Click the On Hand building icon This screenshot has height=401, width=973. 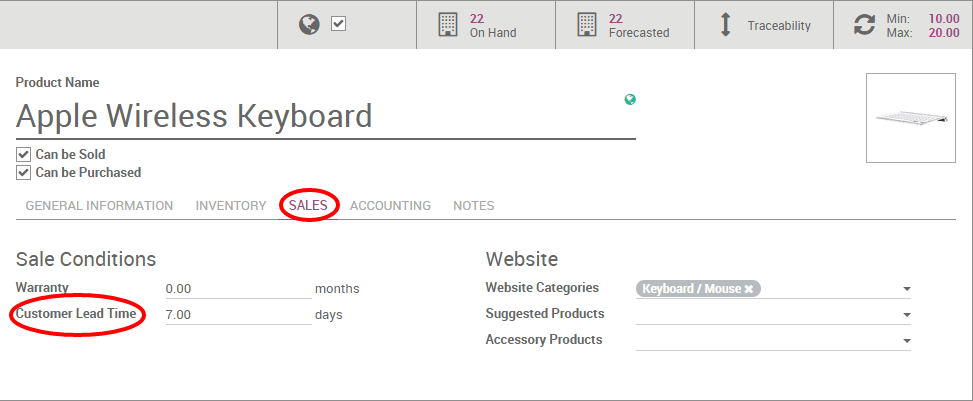click(448, 25)
